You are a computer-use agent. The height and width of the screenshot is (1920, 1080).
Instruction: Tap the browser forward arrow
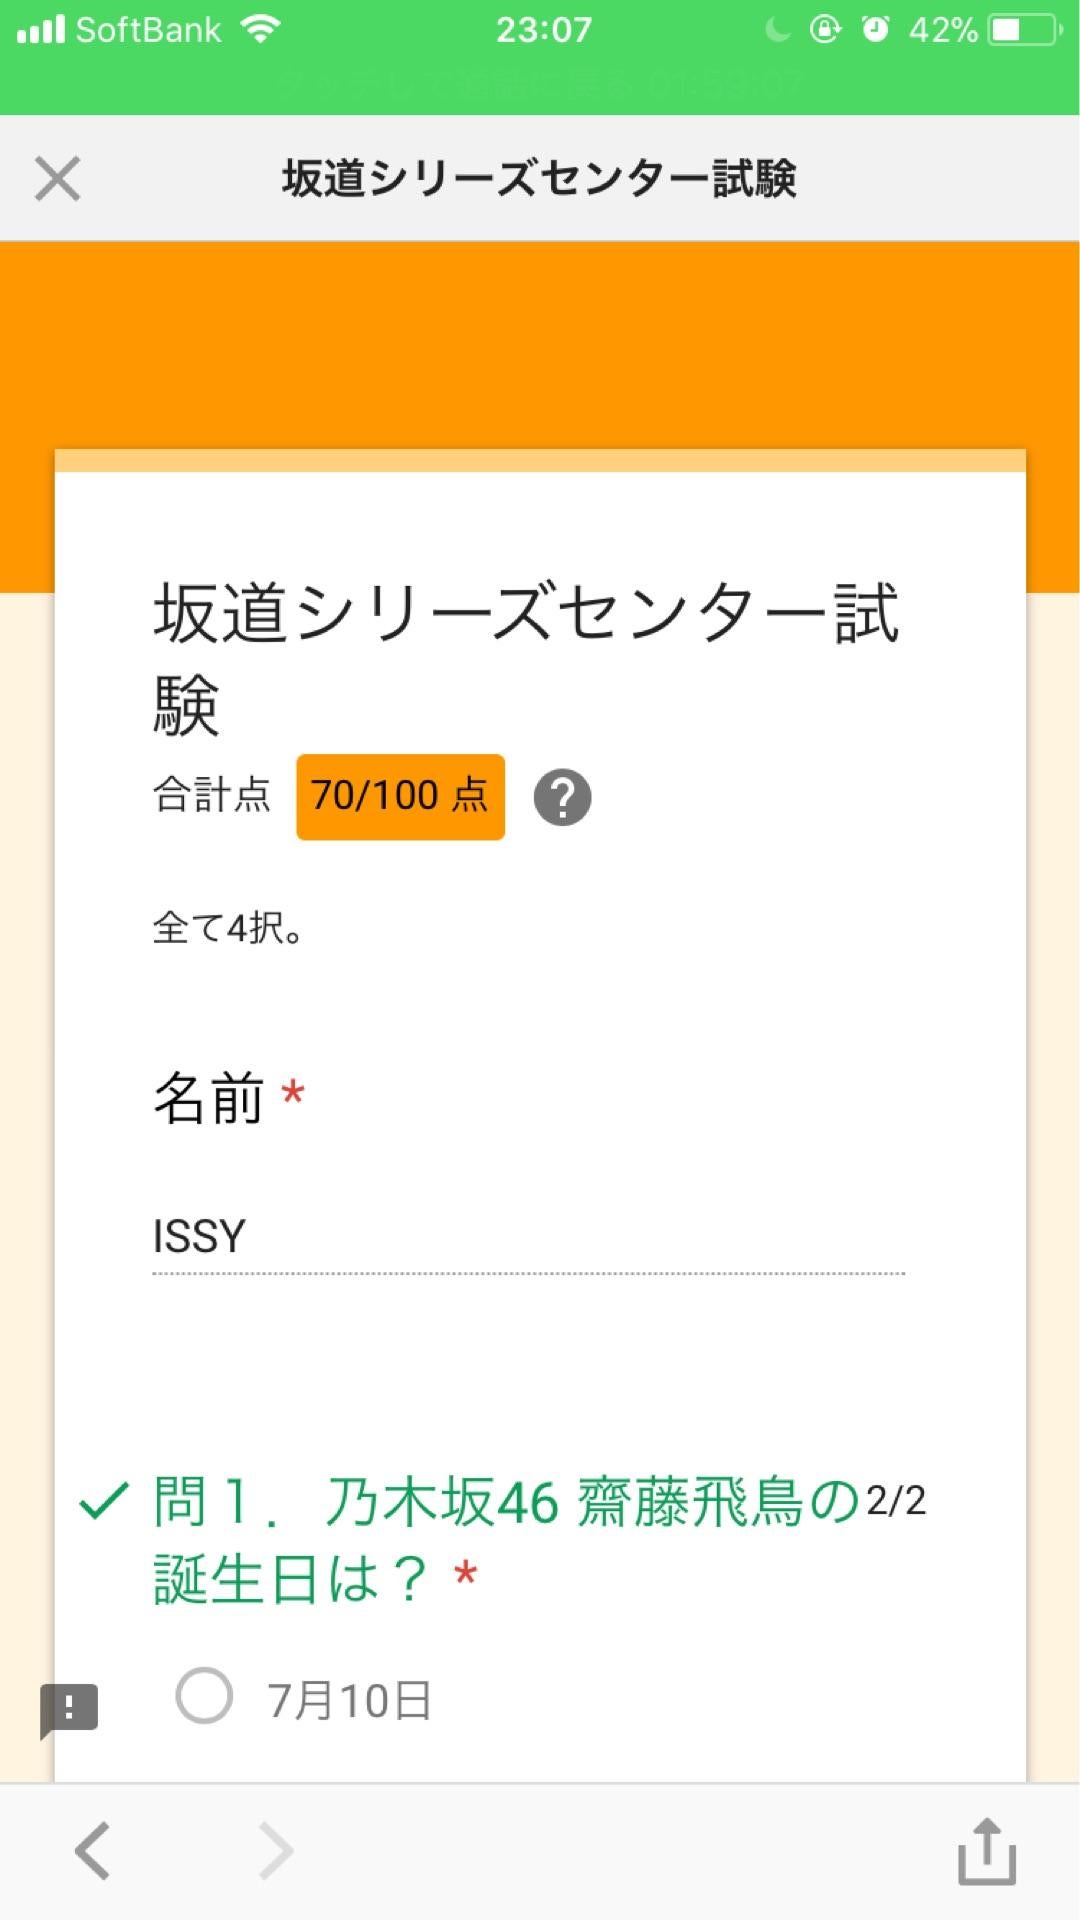point(275,1851)
